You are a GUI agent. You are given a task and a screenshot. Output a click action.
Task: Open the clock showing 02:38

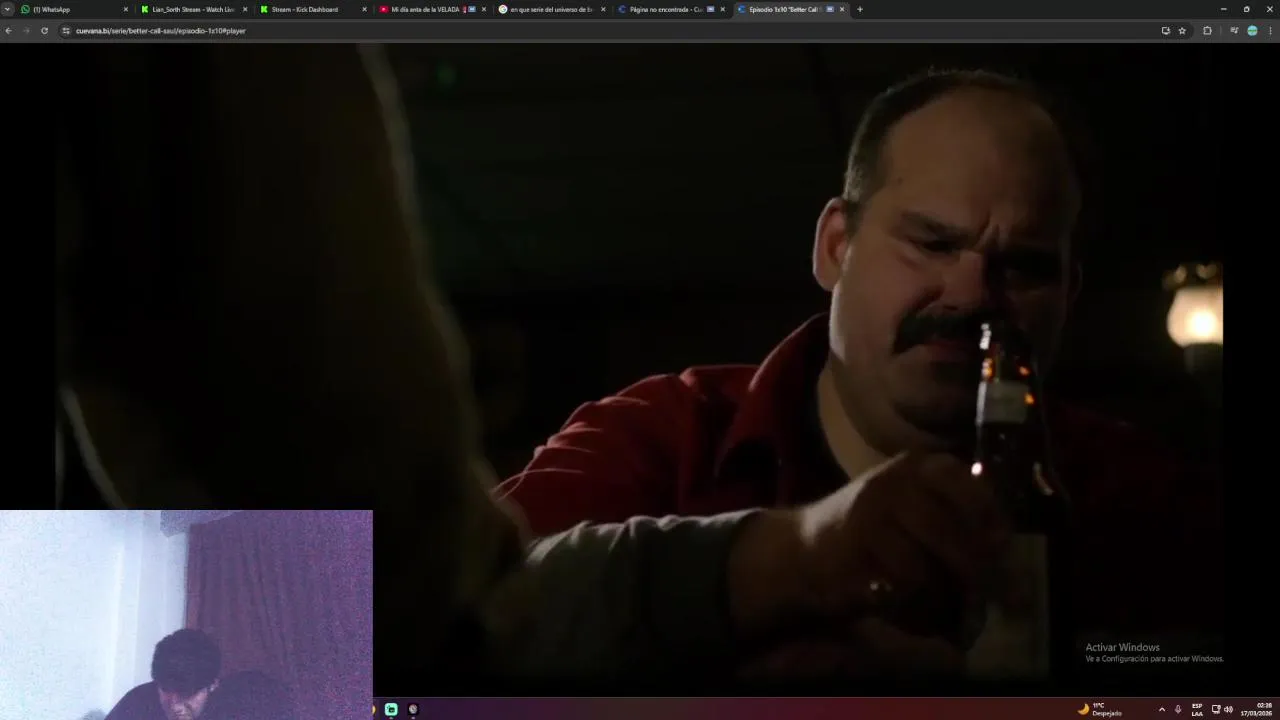1257,709
